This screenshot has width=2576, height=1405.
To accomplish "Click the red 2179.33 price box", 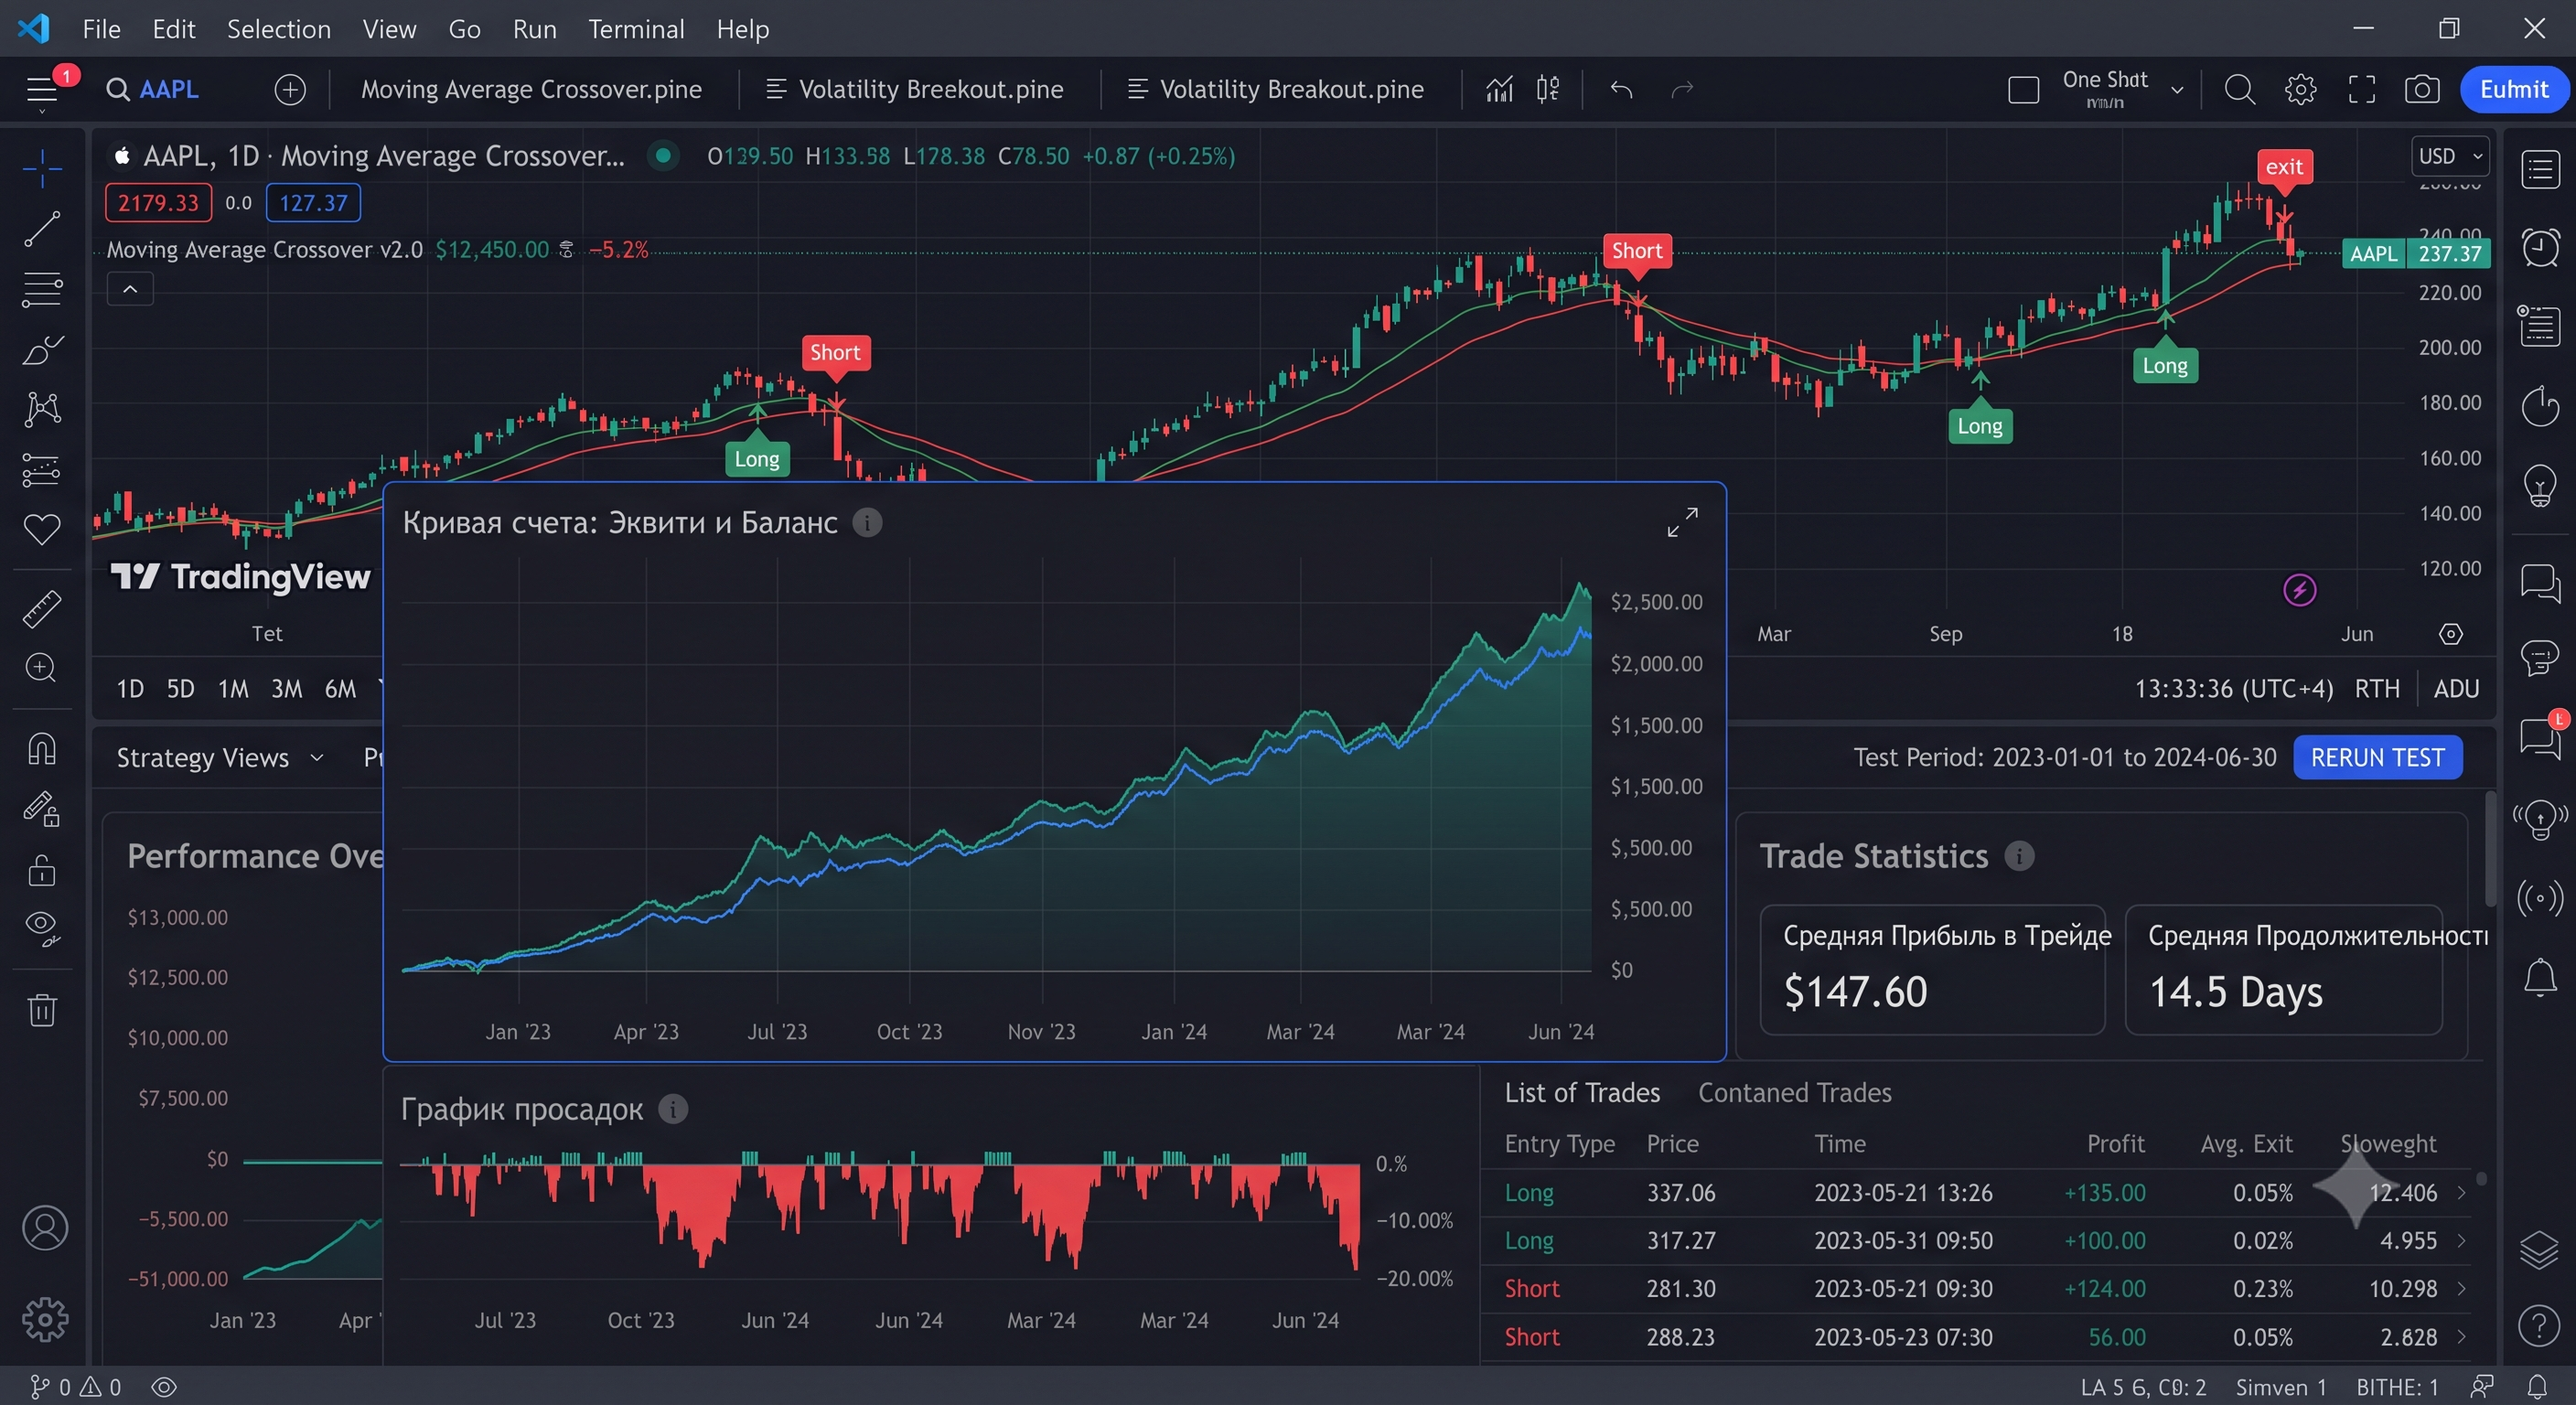I will click(x=158, y=203).
